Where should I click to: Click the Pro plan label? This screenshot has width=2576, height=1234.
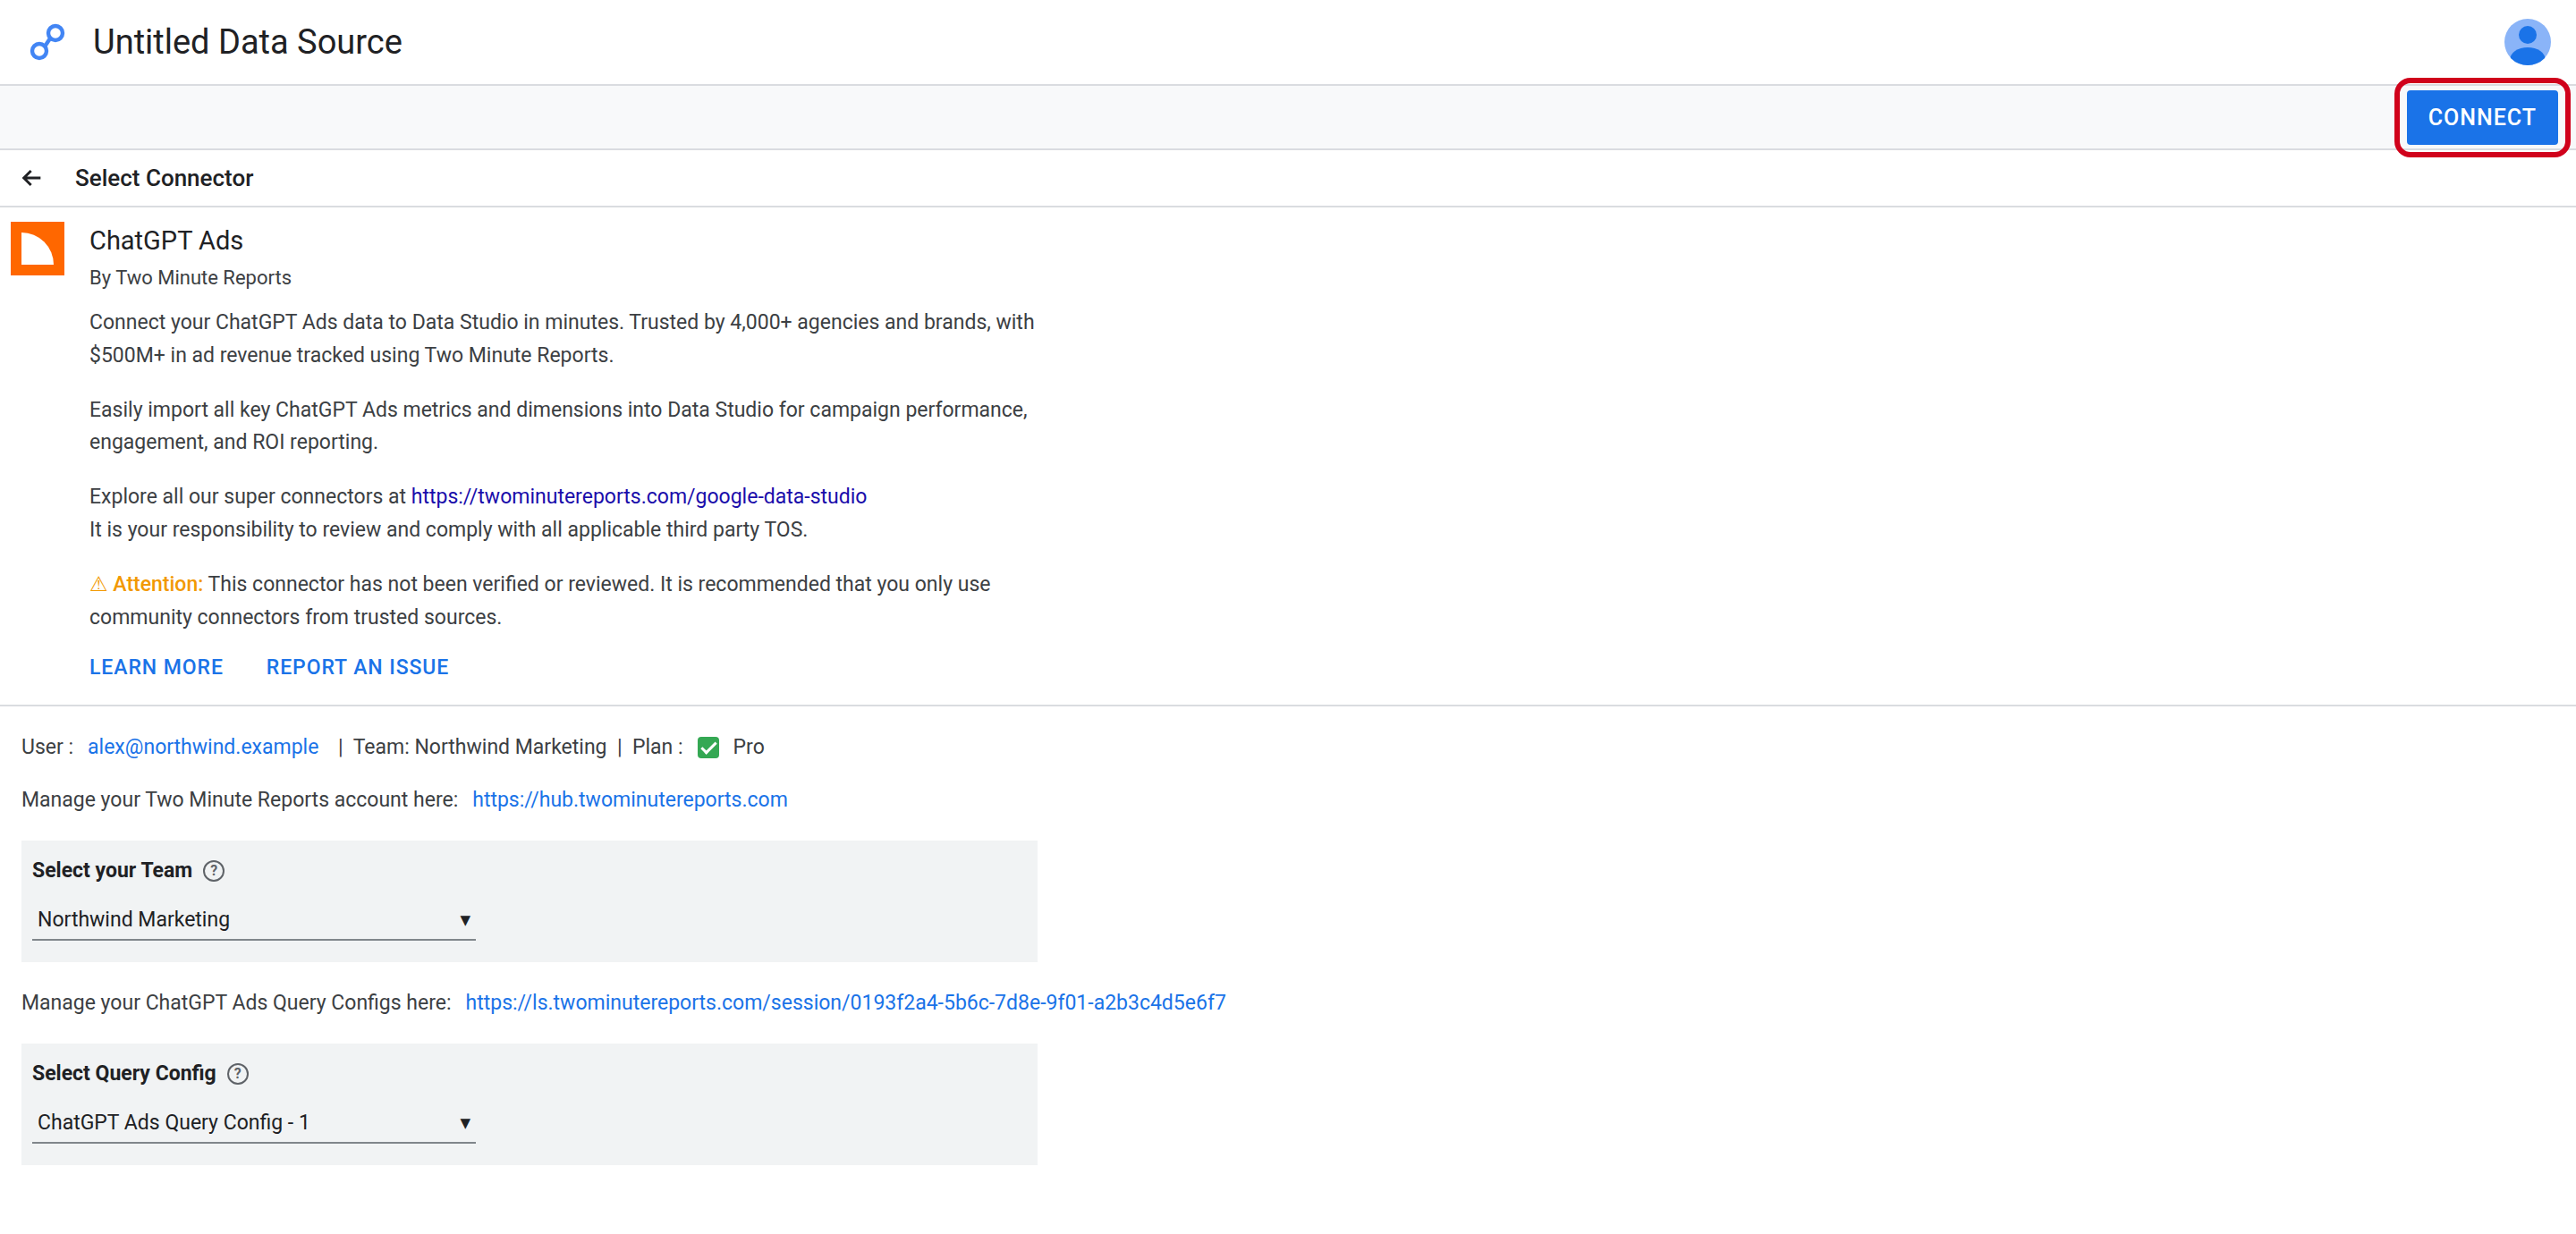[x=748, y=747]
